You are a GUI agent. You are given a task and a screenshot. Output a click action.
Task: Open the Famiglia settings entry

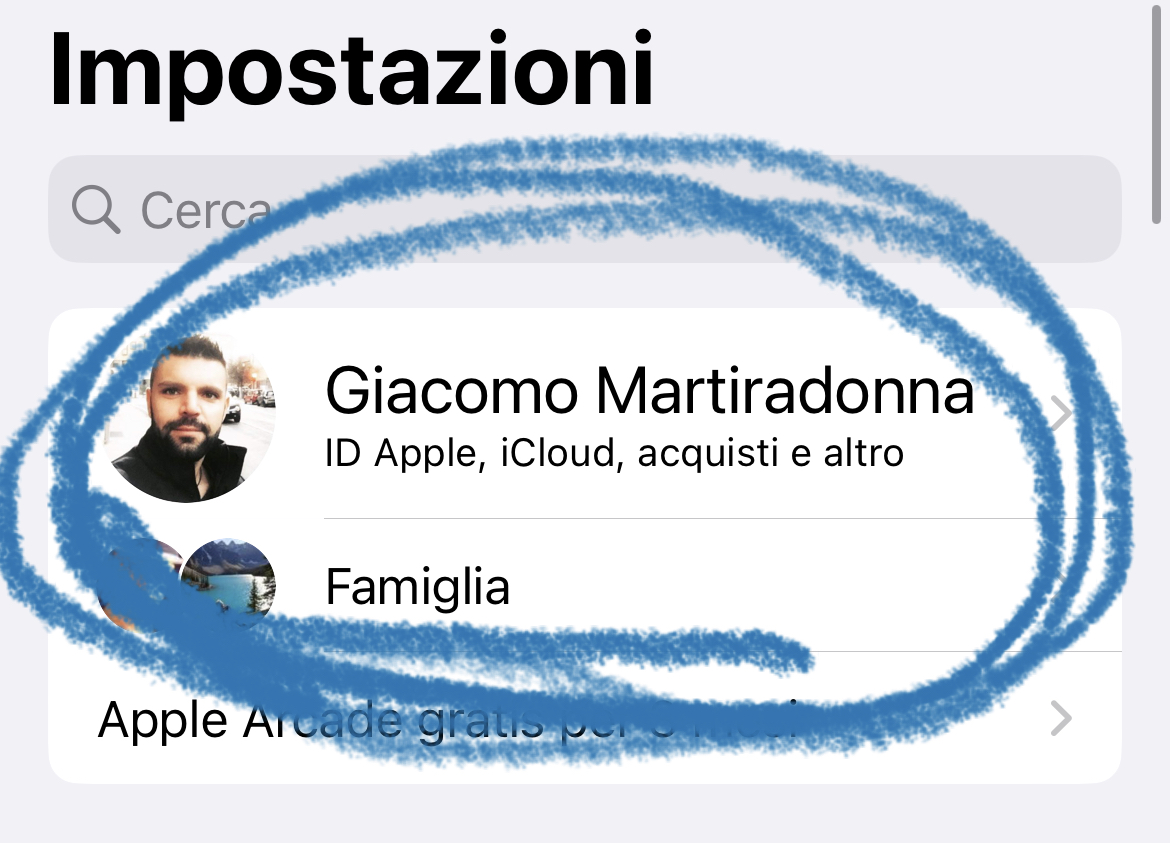(x=585, y=585)
